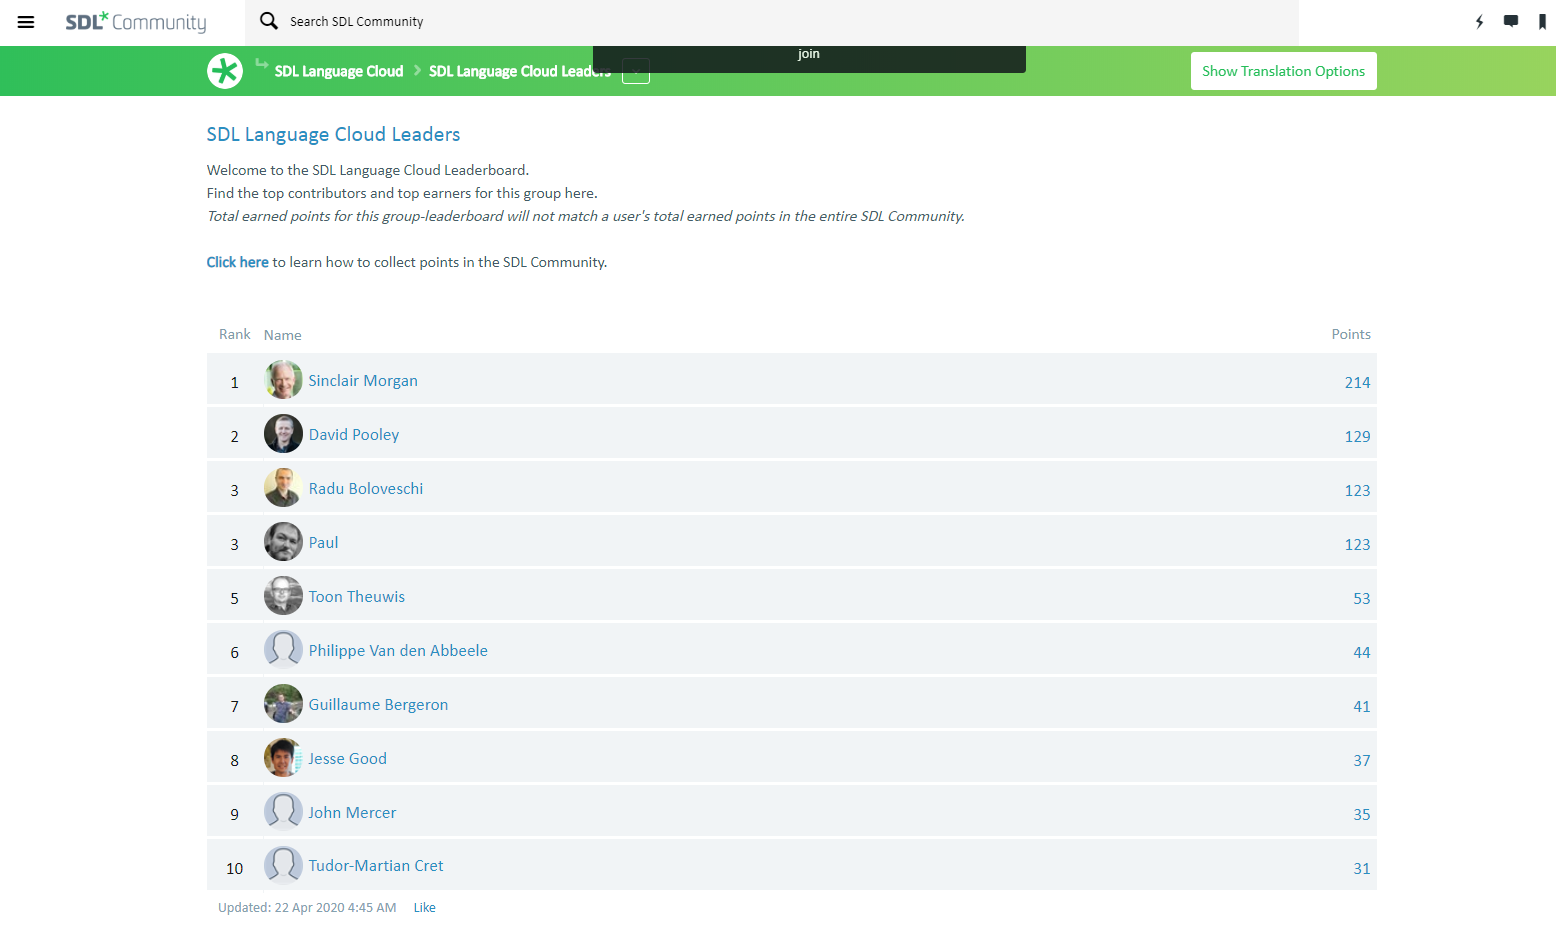The image size is (1556, 926).
Task: View Tudor-Martian Cret's 31 points
Action: [1362, 868]
